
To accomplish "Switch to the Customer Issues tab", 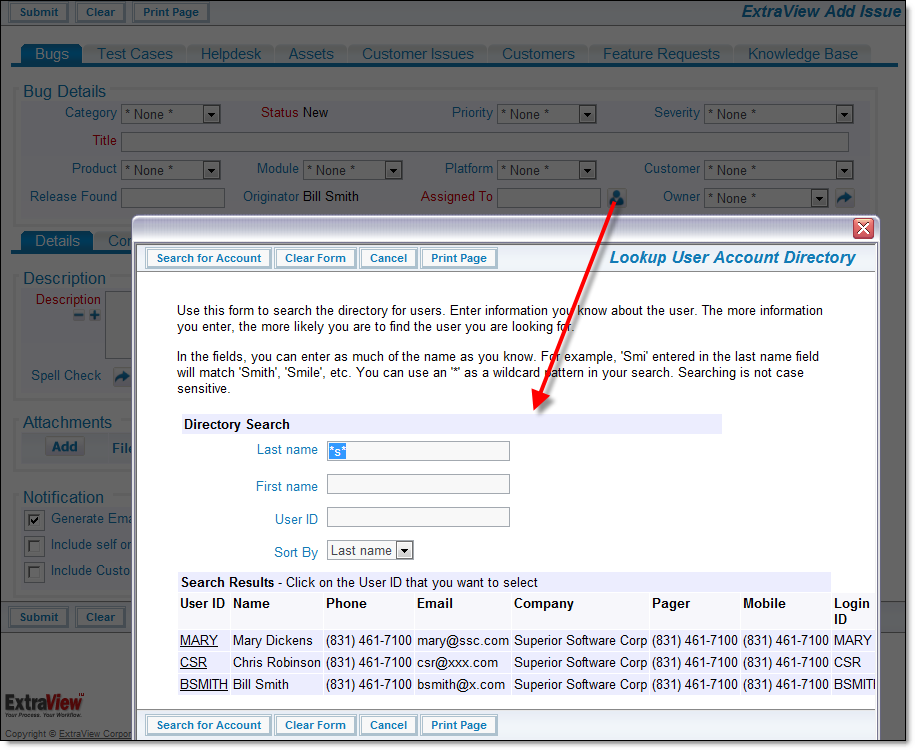I will tap(418, 54).
